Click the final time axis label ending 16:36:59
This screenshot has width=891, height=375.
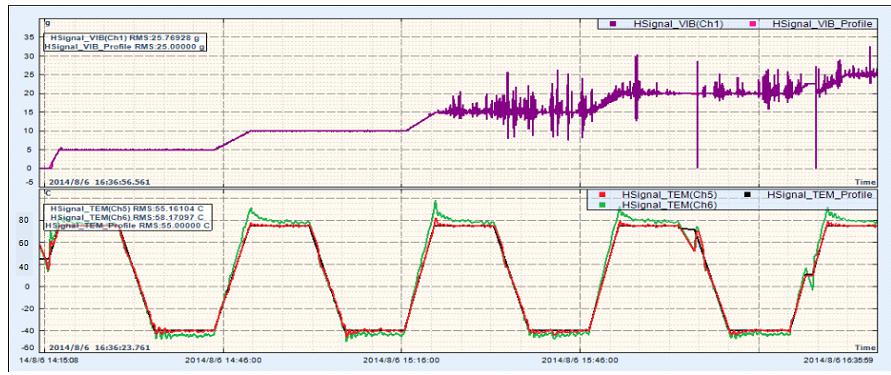point(839,360)
